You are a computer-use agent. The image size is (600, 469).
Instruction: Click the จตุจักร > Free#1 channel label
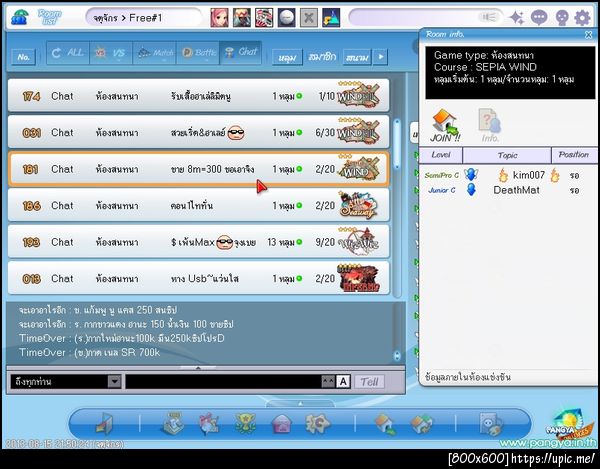tap(128, 18)
